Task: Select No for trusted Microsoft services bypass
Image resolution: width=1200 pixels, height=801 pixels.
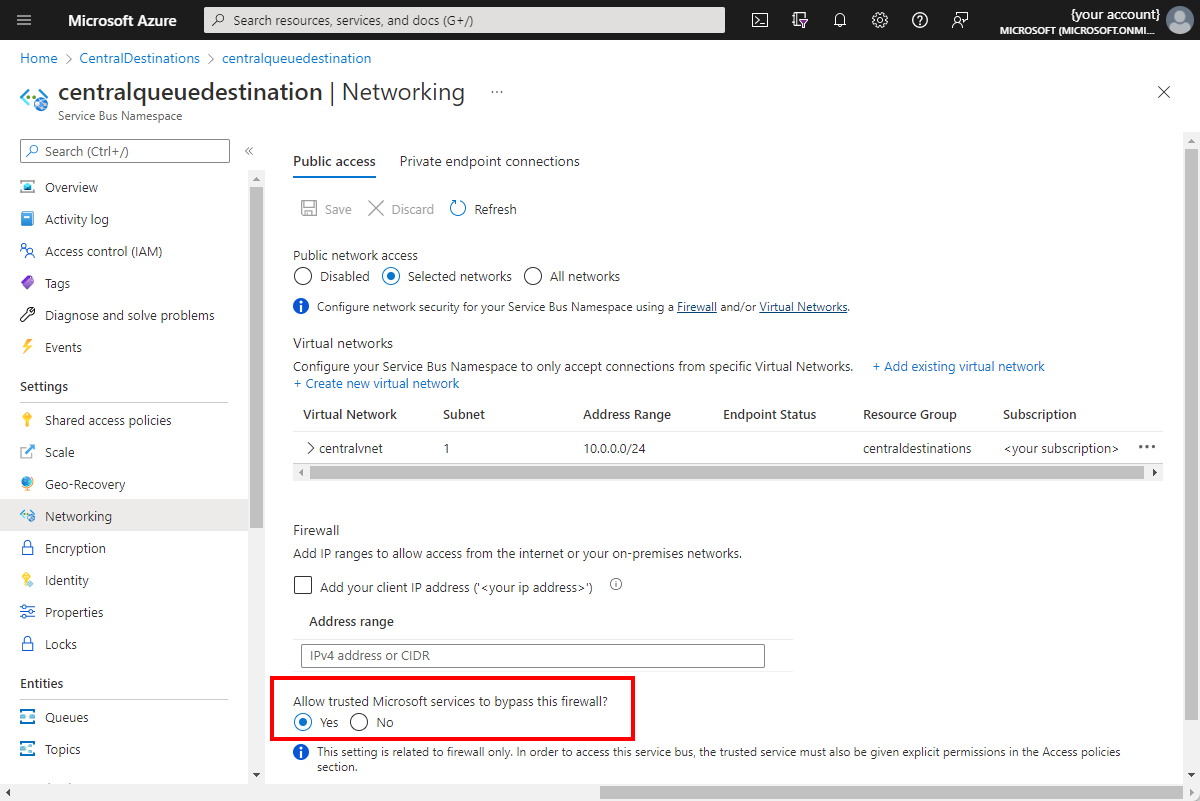Action: 359,722
